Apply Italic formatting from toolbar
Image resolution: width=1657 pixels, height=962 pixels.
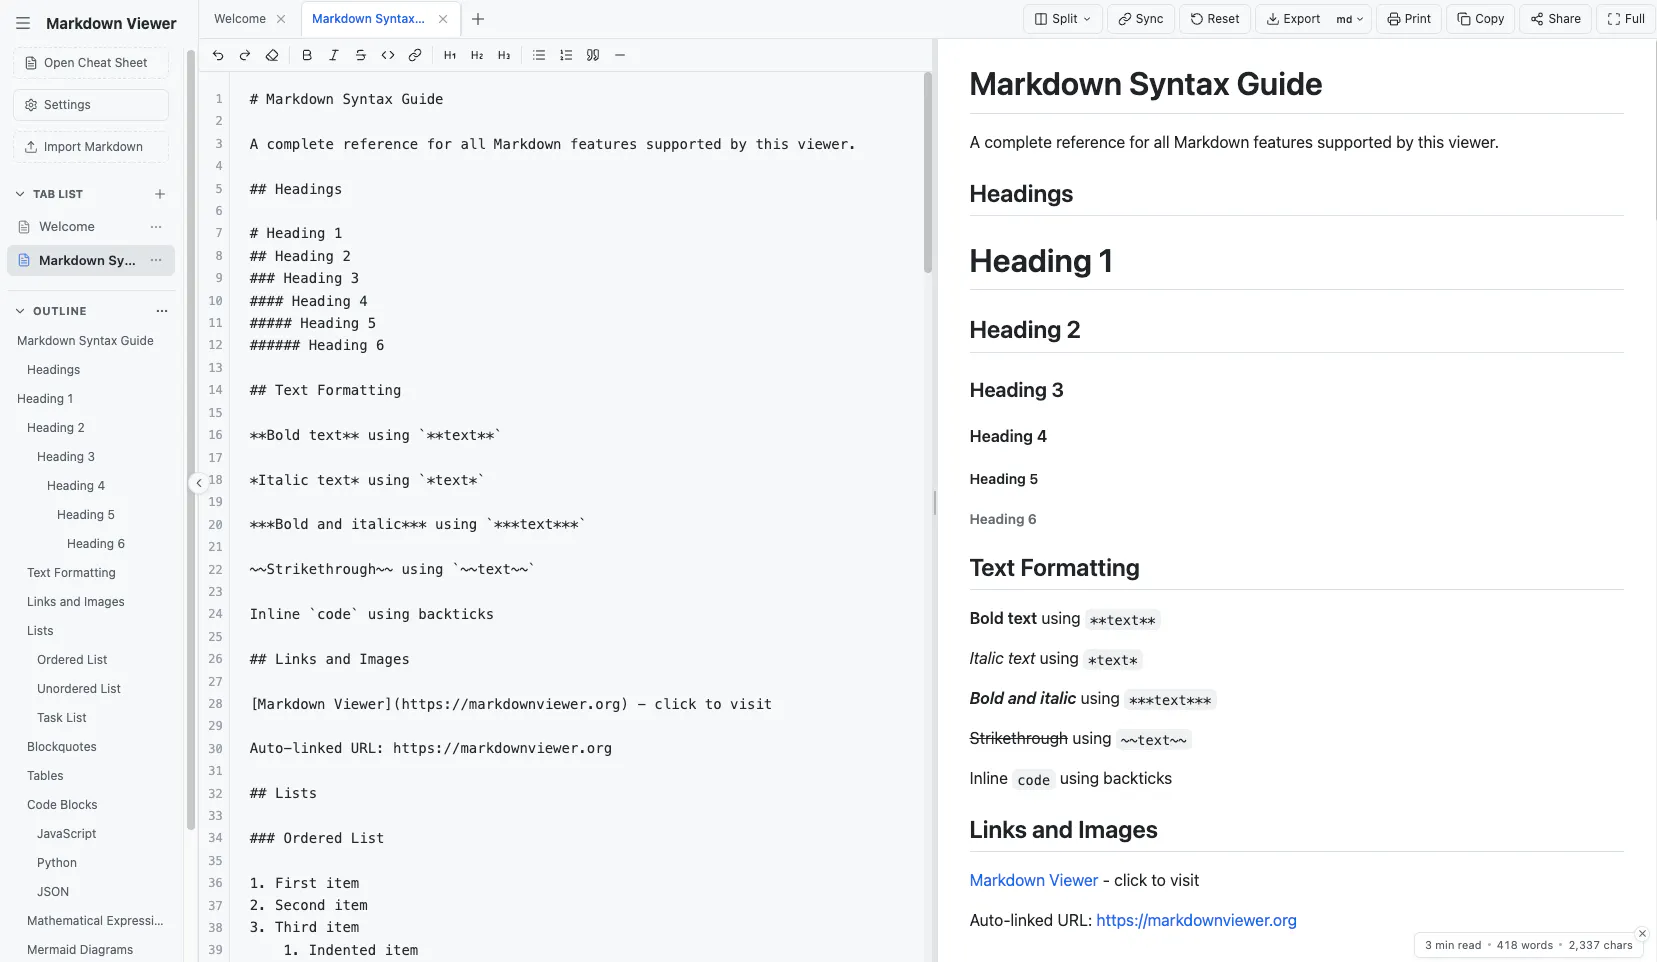(x=334, y=55)
